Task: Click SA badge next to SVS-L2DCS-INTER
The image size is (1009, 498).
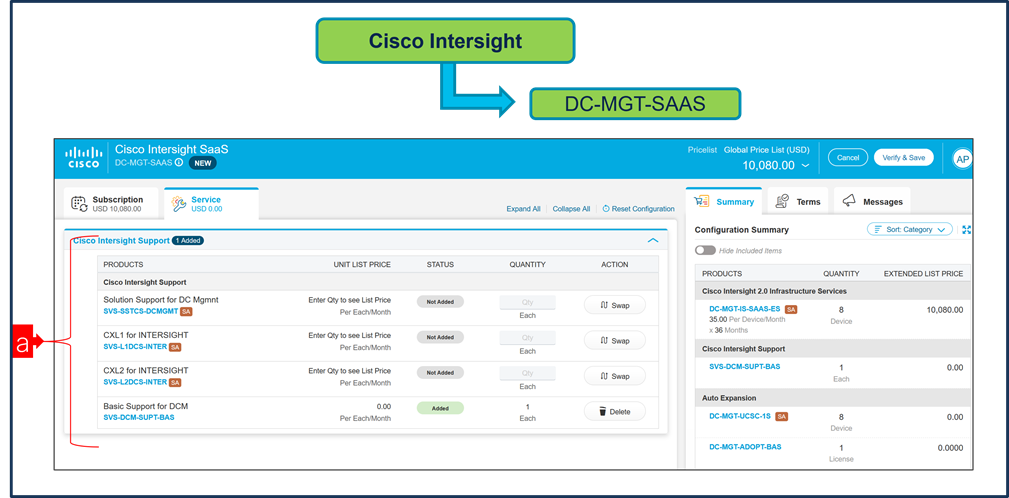Action: 175,382
